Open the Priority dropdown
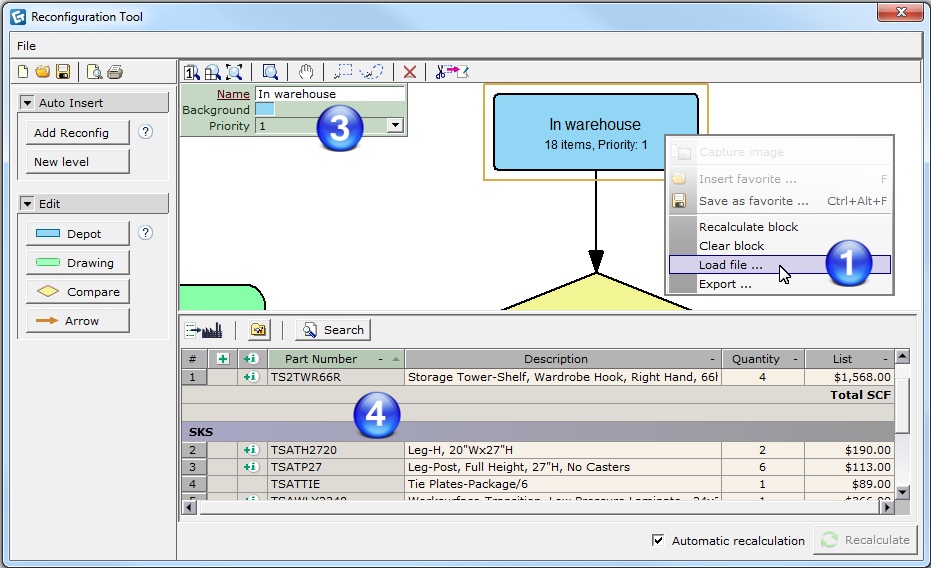This screenshot has height=568, width=931. [394, 126]
